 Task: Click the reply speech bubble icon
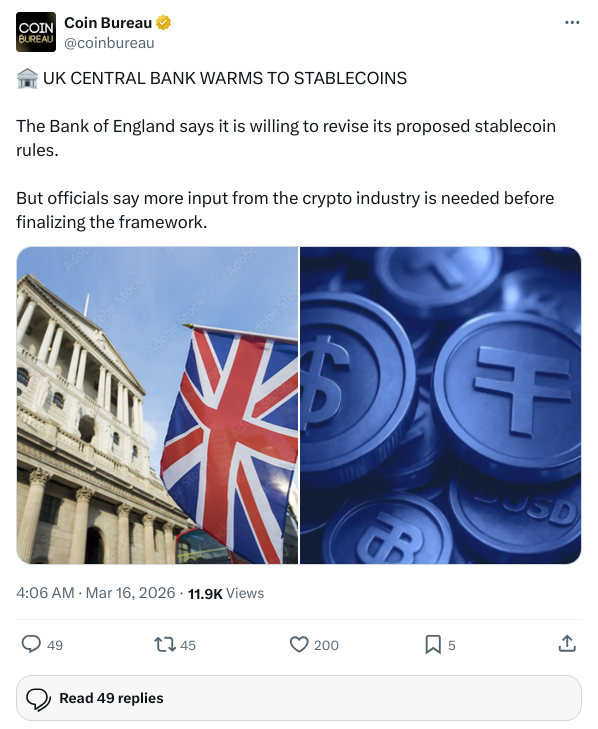31,644
